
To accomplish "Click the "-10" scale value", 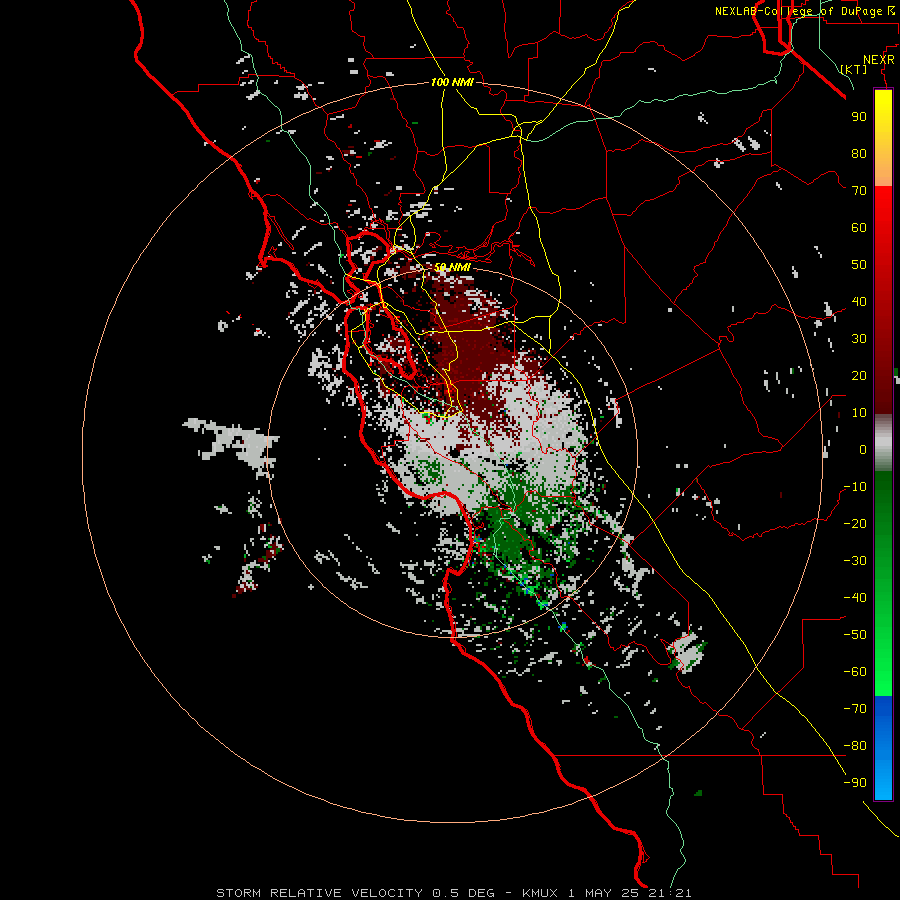I will [855, 487].
